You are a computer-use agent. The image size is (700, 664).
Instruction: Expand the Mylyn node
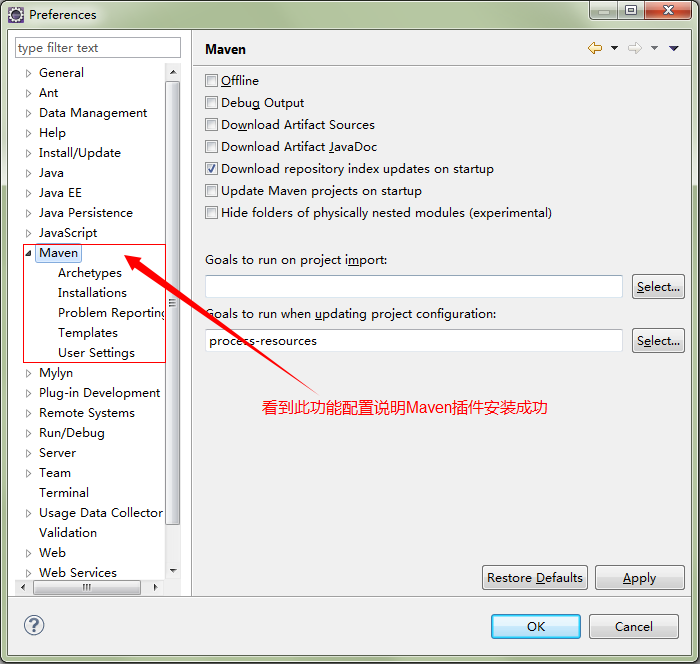(29, 373)
